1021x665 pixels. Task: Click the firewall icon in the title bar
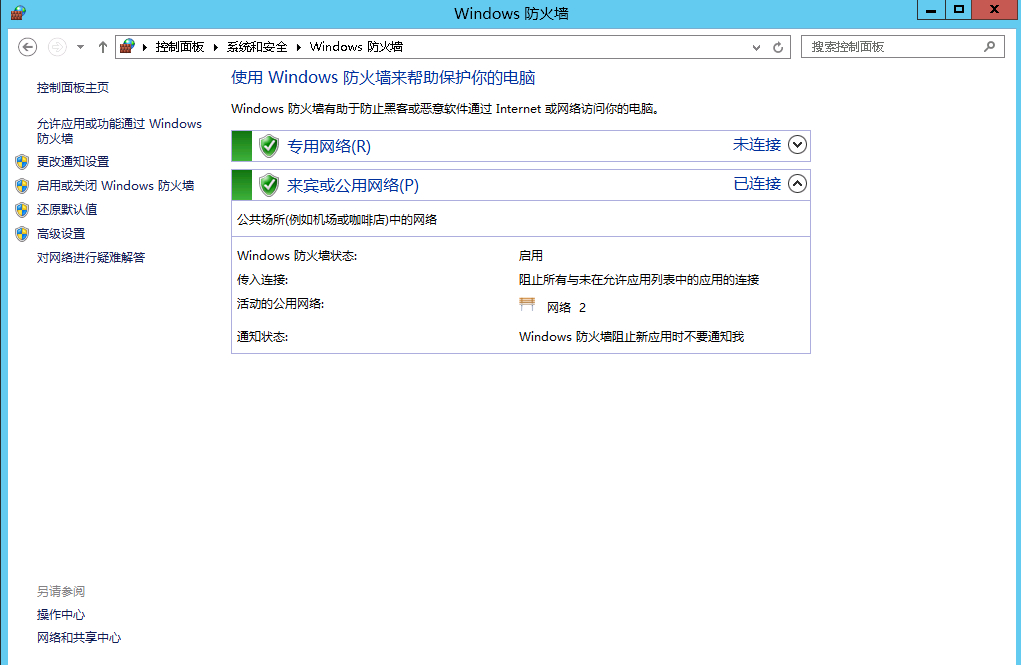tap(18, 12)
